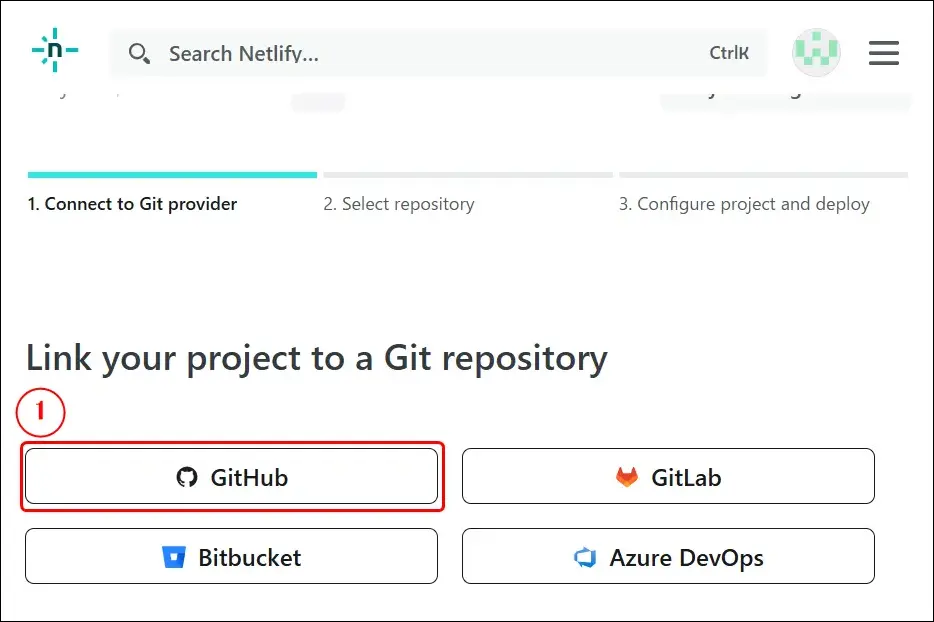This screenshot has width=934, height=622.
Task: Click the search magnifier icon
Action: tap(140, 54)
